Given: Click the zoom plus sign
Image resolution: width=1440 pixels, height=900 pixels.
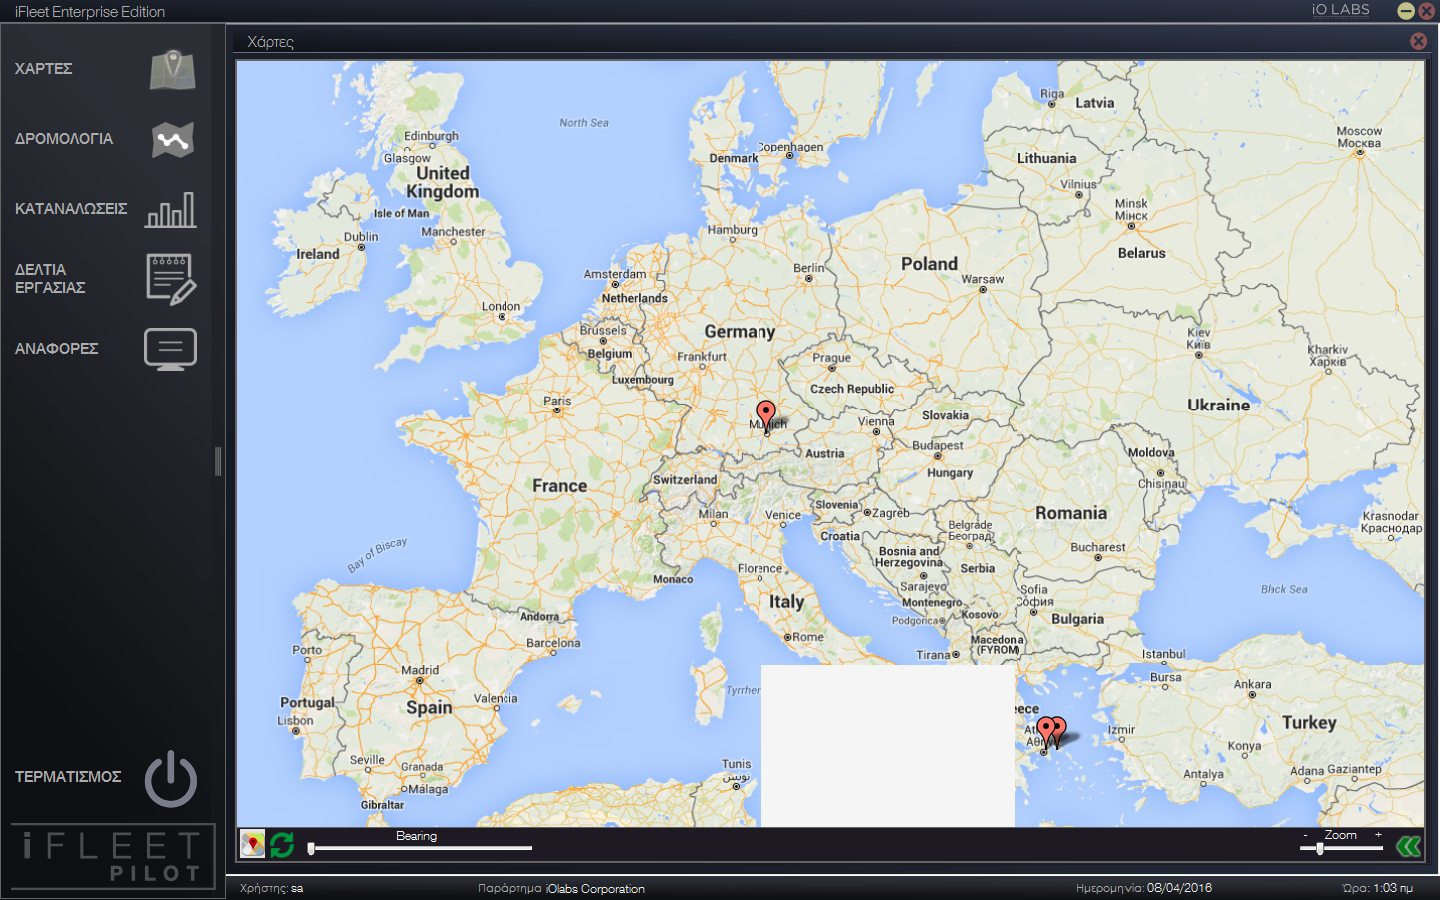Looking at the screenshot, I should 1378,835.
